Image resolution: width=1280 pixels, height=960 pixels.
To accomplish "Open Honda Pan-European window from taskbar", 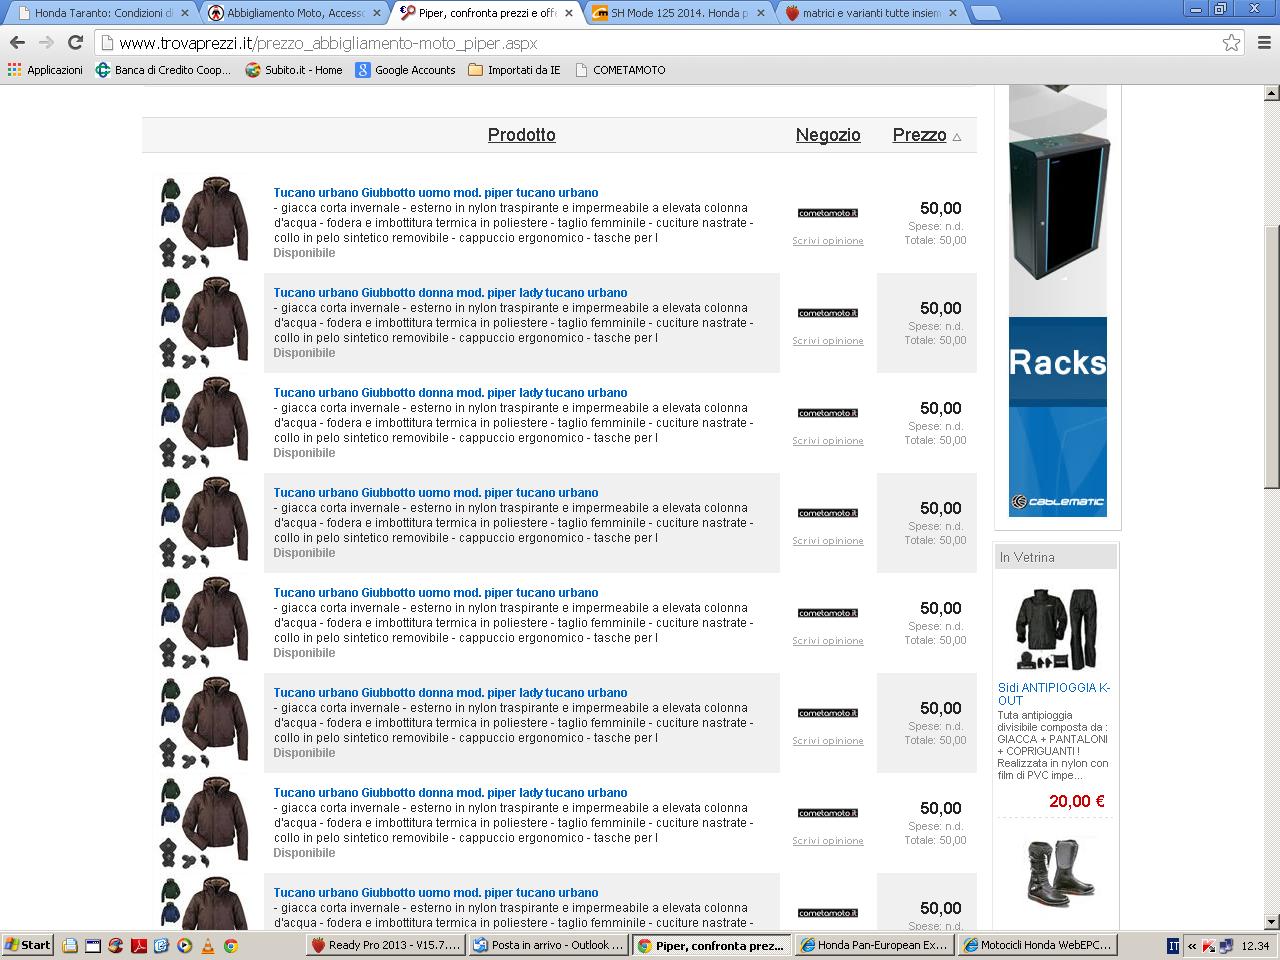I will (873, 945).
